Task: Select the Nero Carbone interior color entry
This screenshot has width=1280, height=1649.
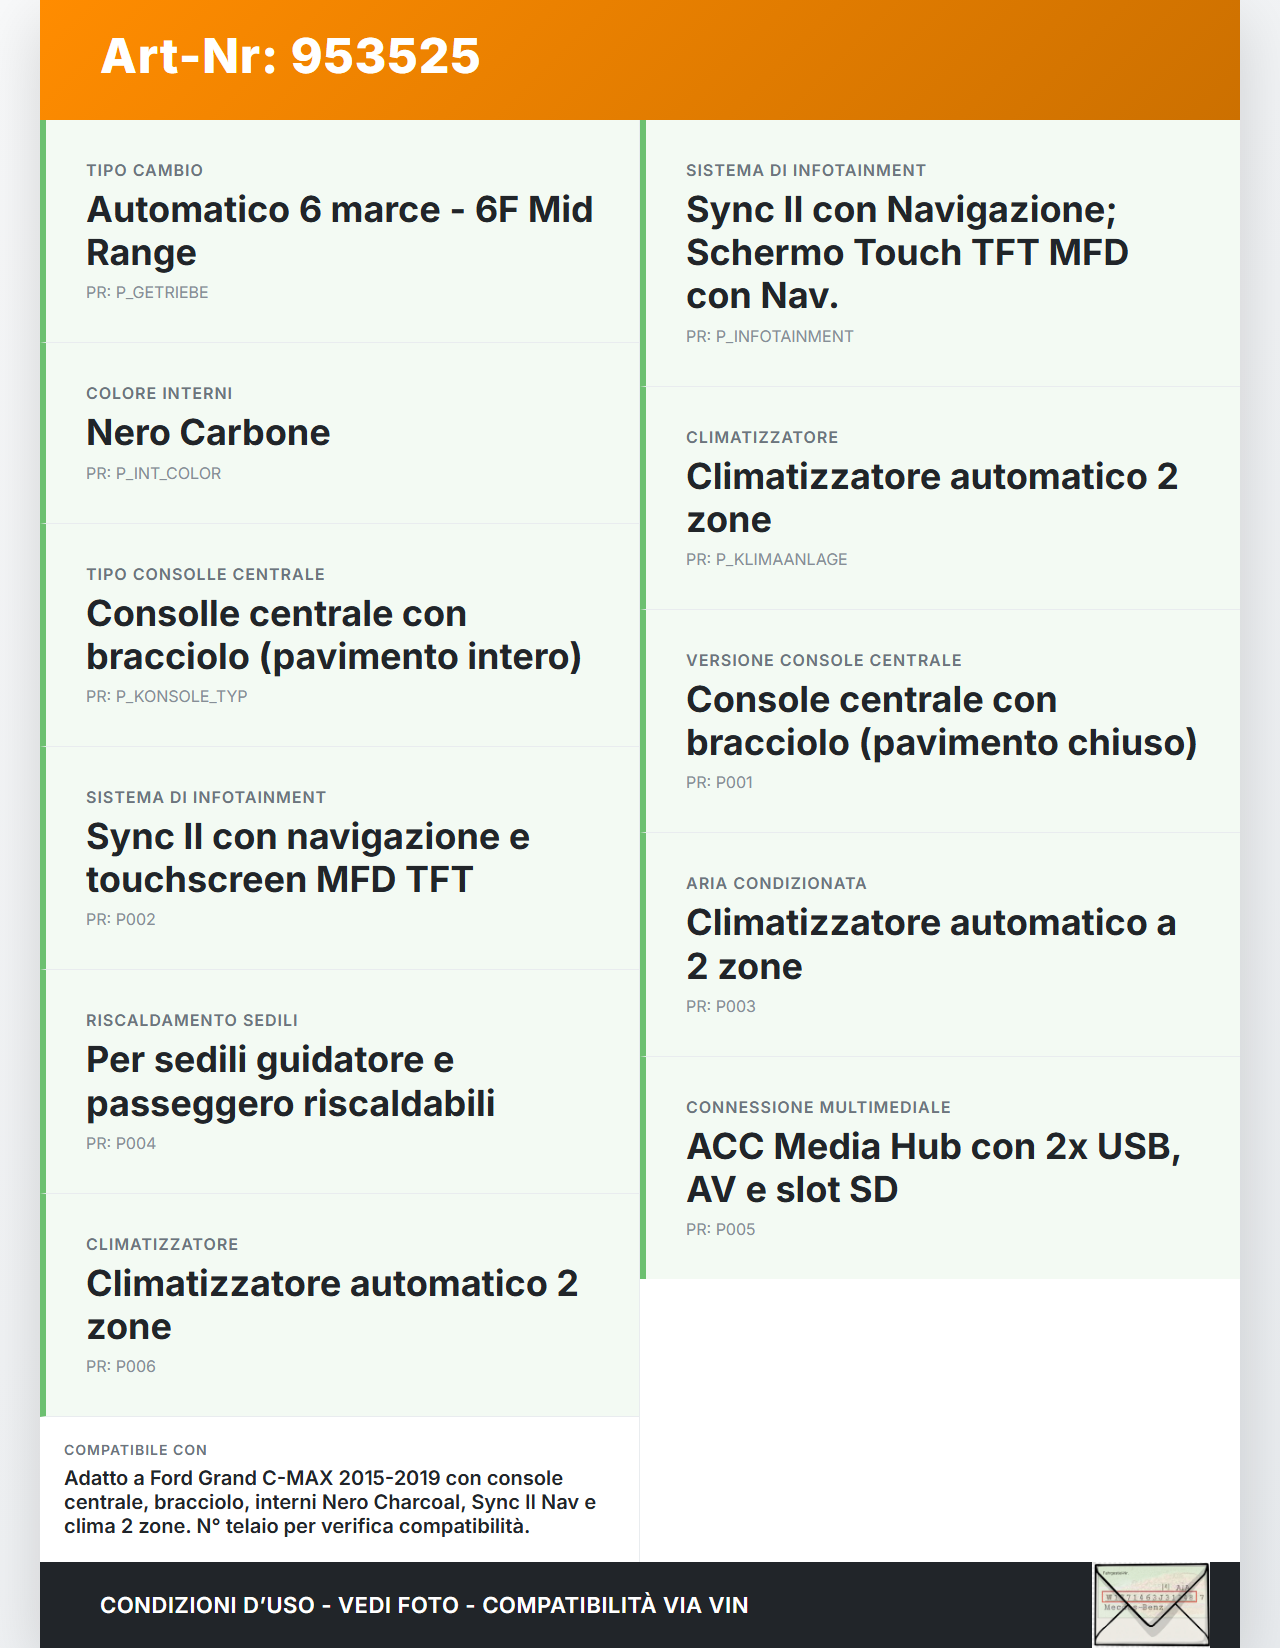Action: tap(208, 433)
